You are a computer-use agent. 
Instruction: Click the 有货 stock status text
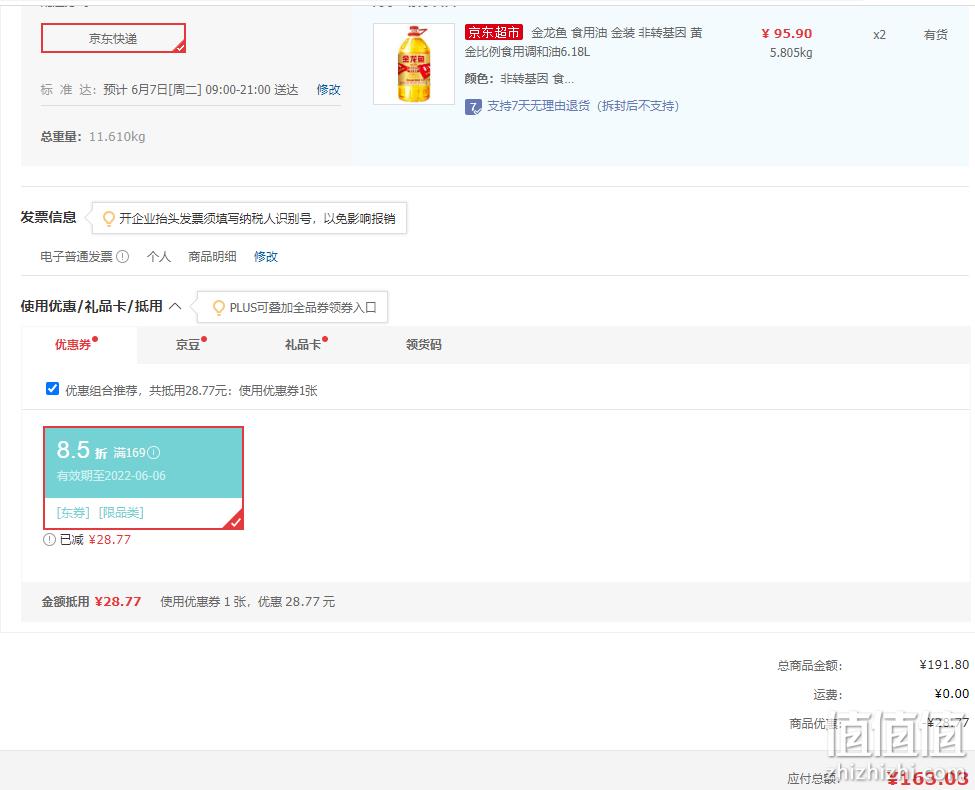pyautogui.click(x=936, y=35)
